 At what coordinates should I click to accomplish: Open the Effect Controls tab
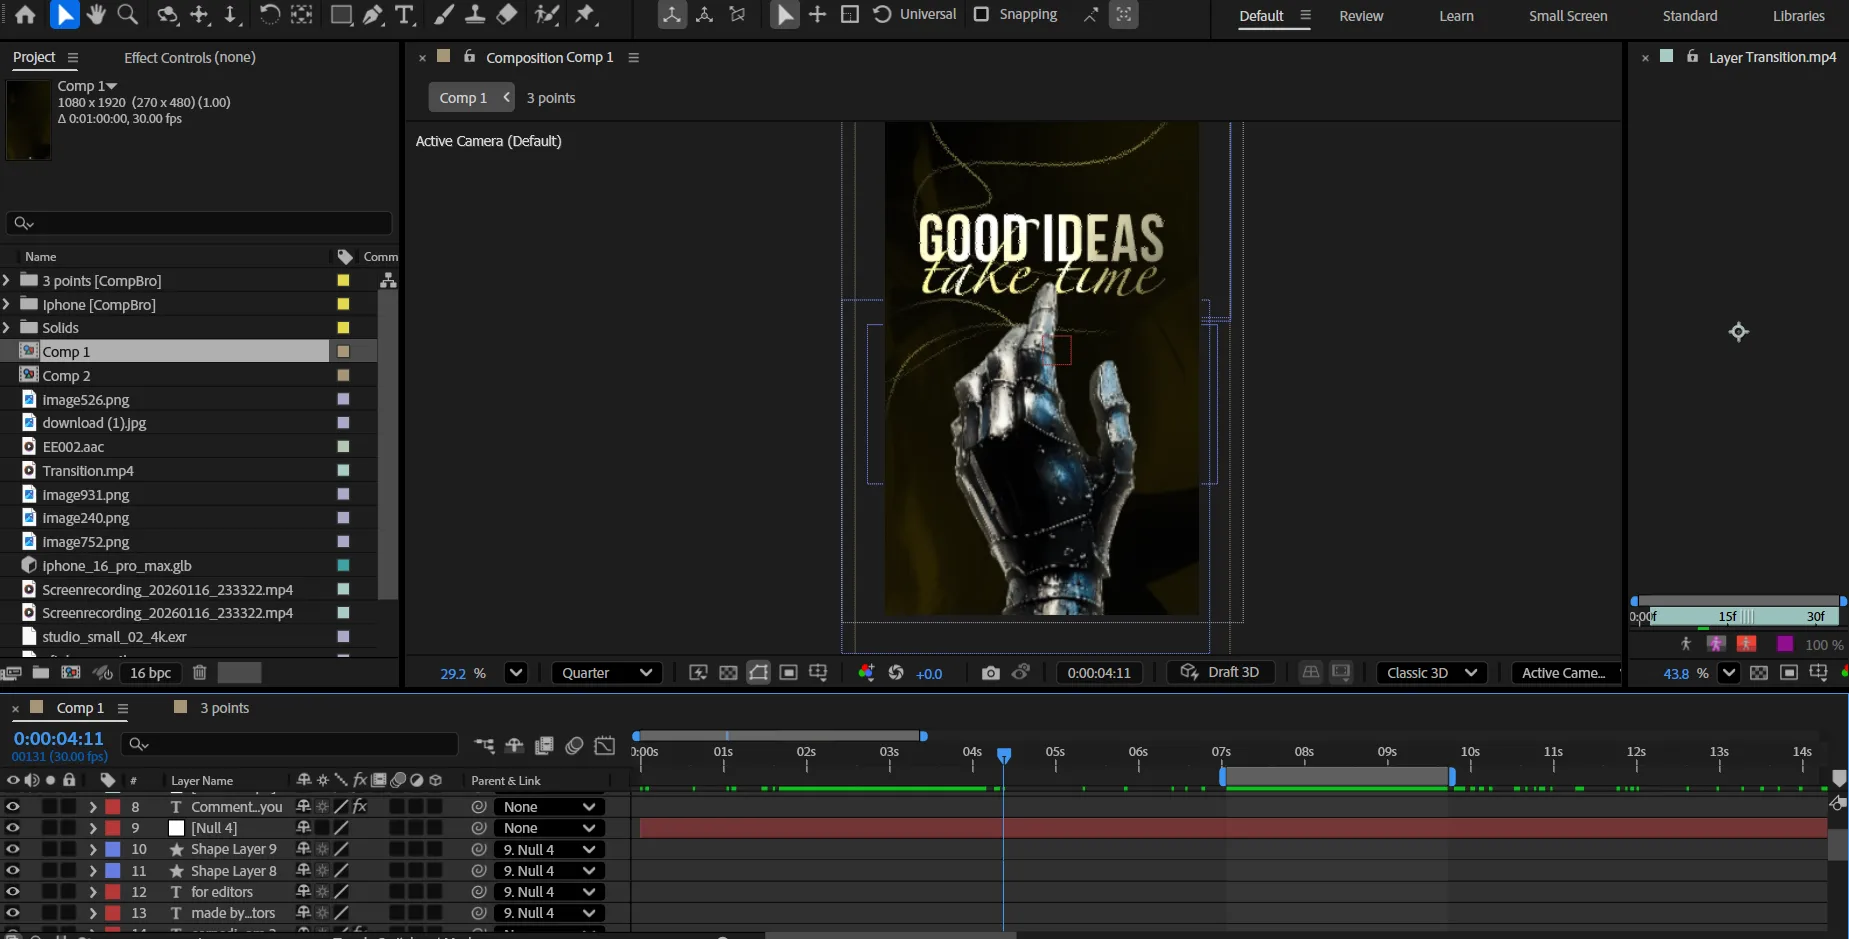point(189,58)
